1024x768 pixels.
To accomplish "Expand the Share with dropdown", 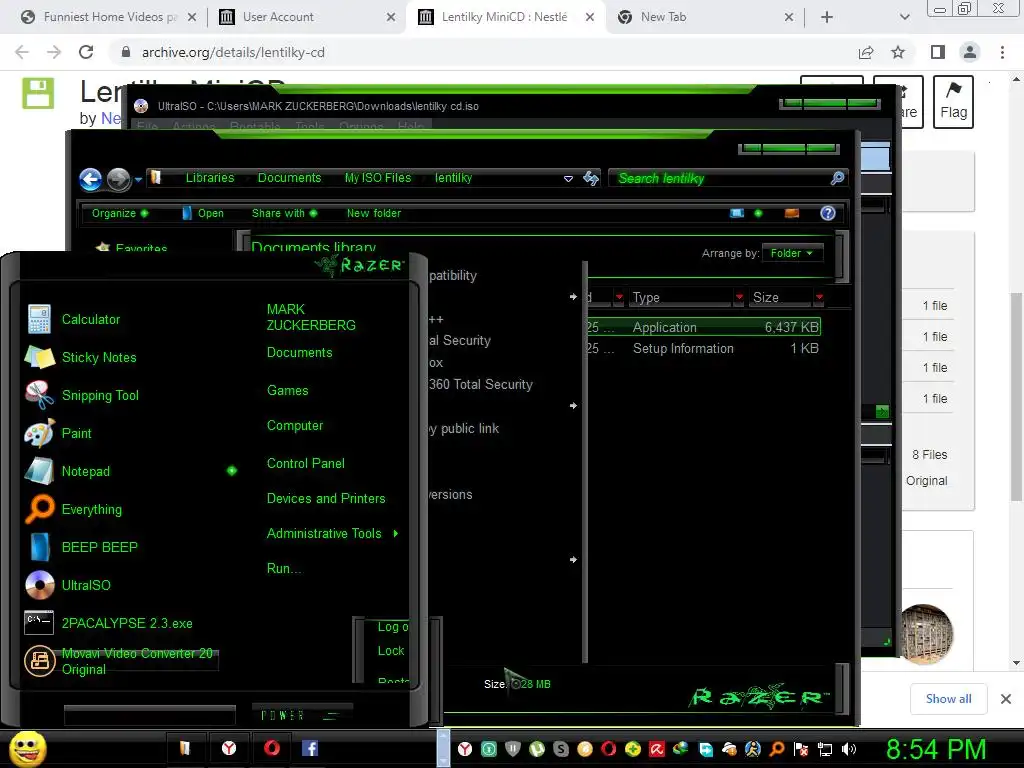I will pos(284,213).
